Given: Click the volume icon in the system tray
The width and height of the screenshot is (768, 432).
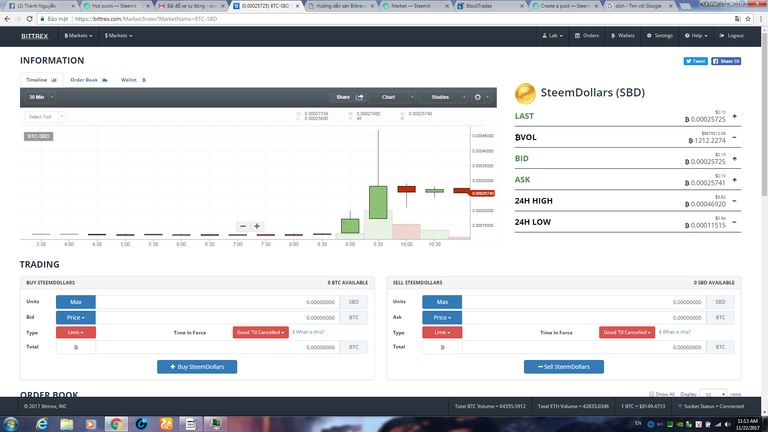Looking at the screenshot, I should pyautogui.click(x=727, y=424).
